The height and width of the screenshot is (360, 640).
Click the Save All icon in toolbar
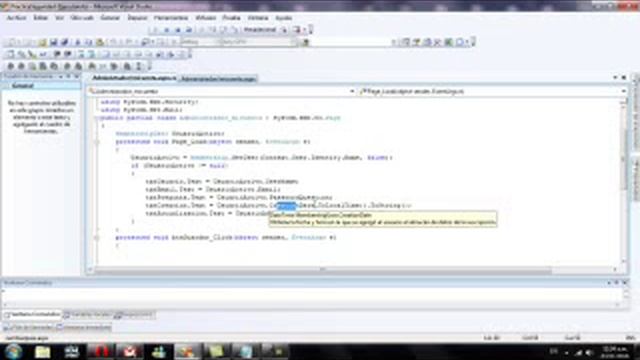64,42
